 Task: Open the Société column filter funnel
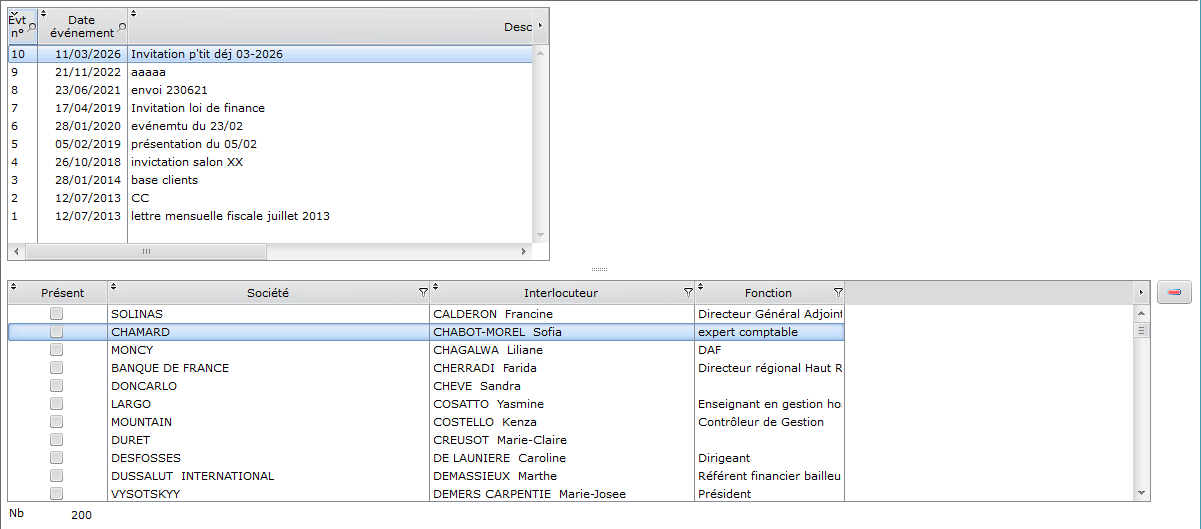422,293
